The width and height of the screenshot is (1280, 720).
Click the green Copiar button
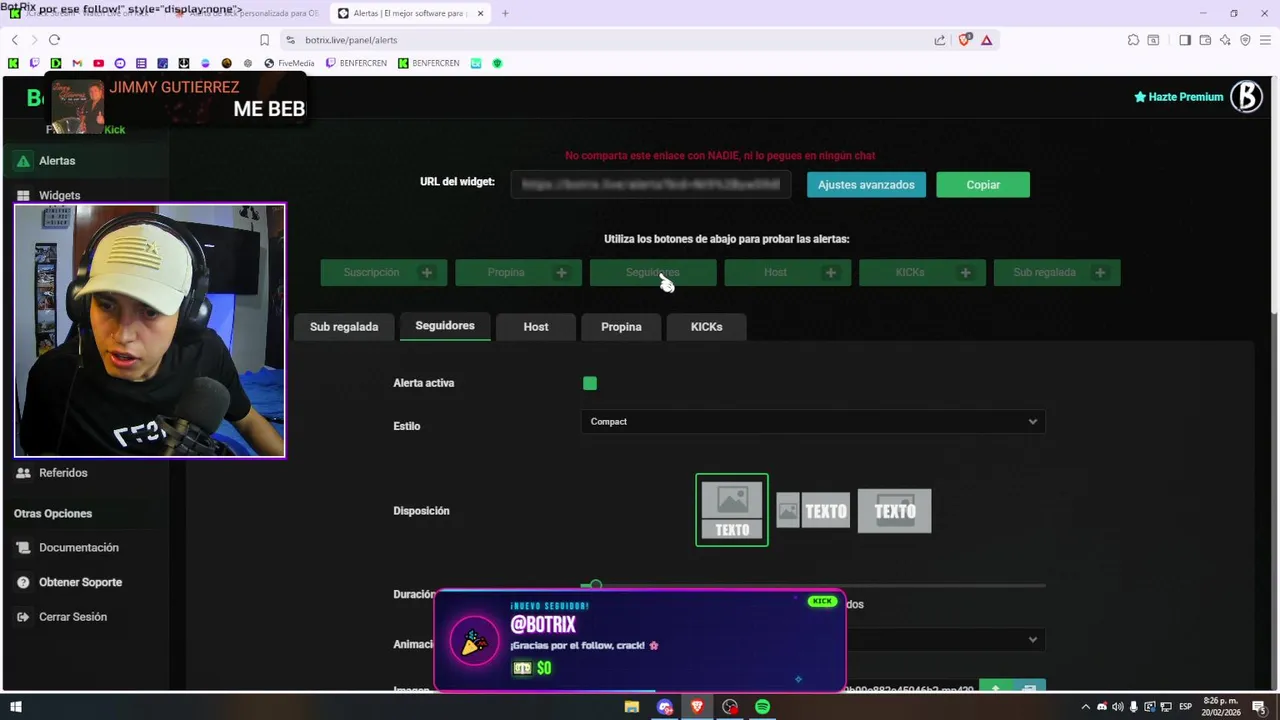pyautogui.click(x=983, y=185)
